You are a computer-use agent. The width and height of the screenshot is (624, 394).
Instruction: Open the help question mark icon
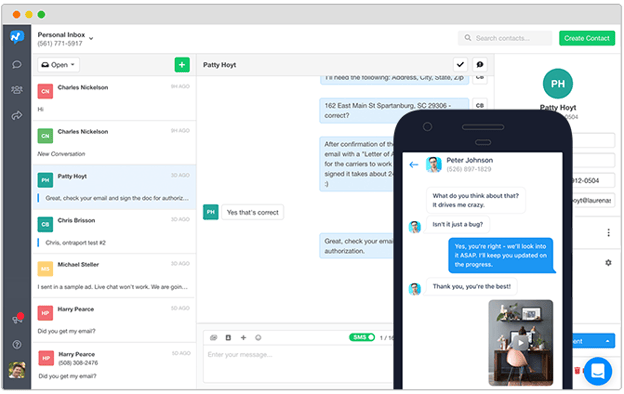point(17,345)
